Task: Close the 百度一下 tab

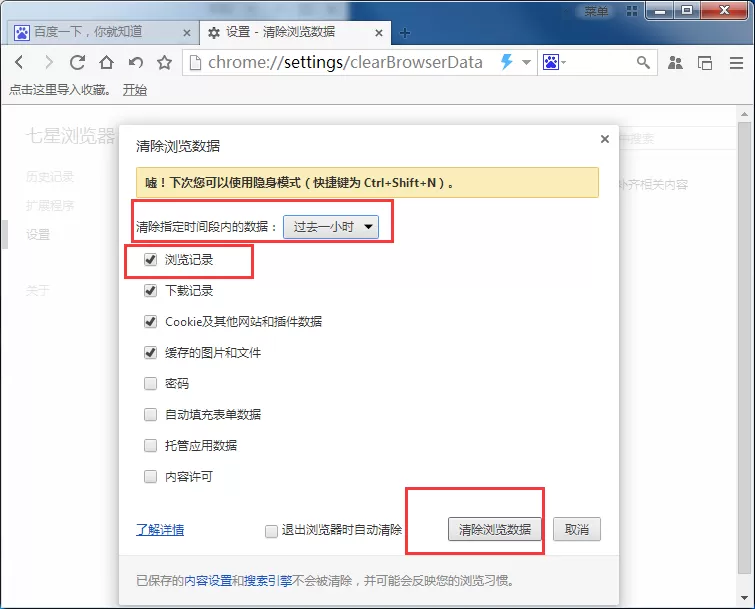Action: tap(187, 33)
